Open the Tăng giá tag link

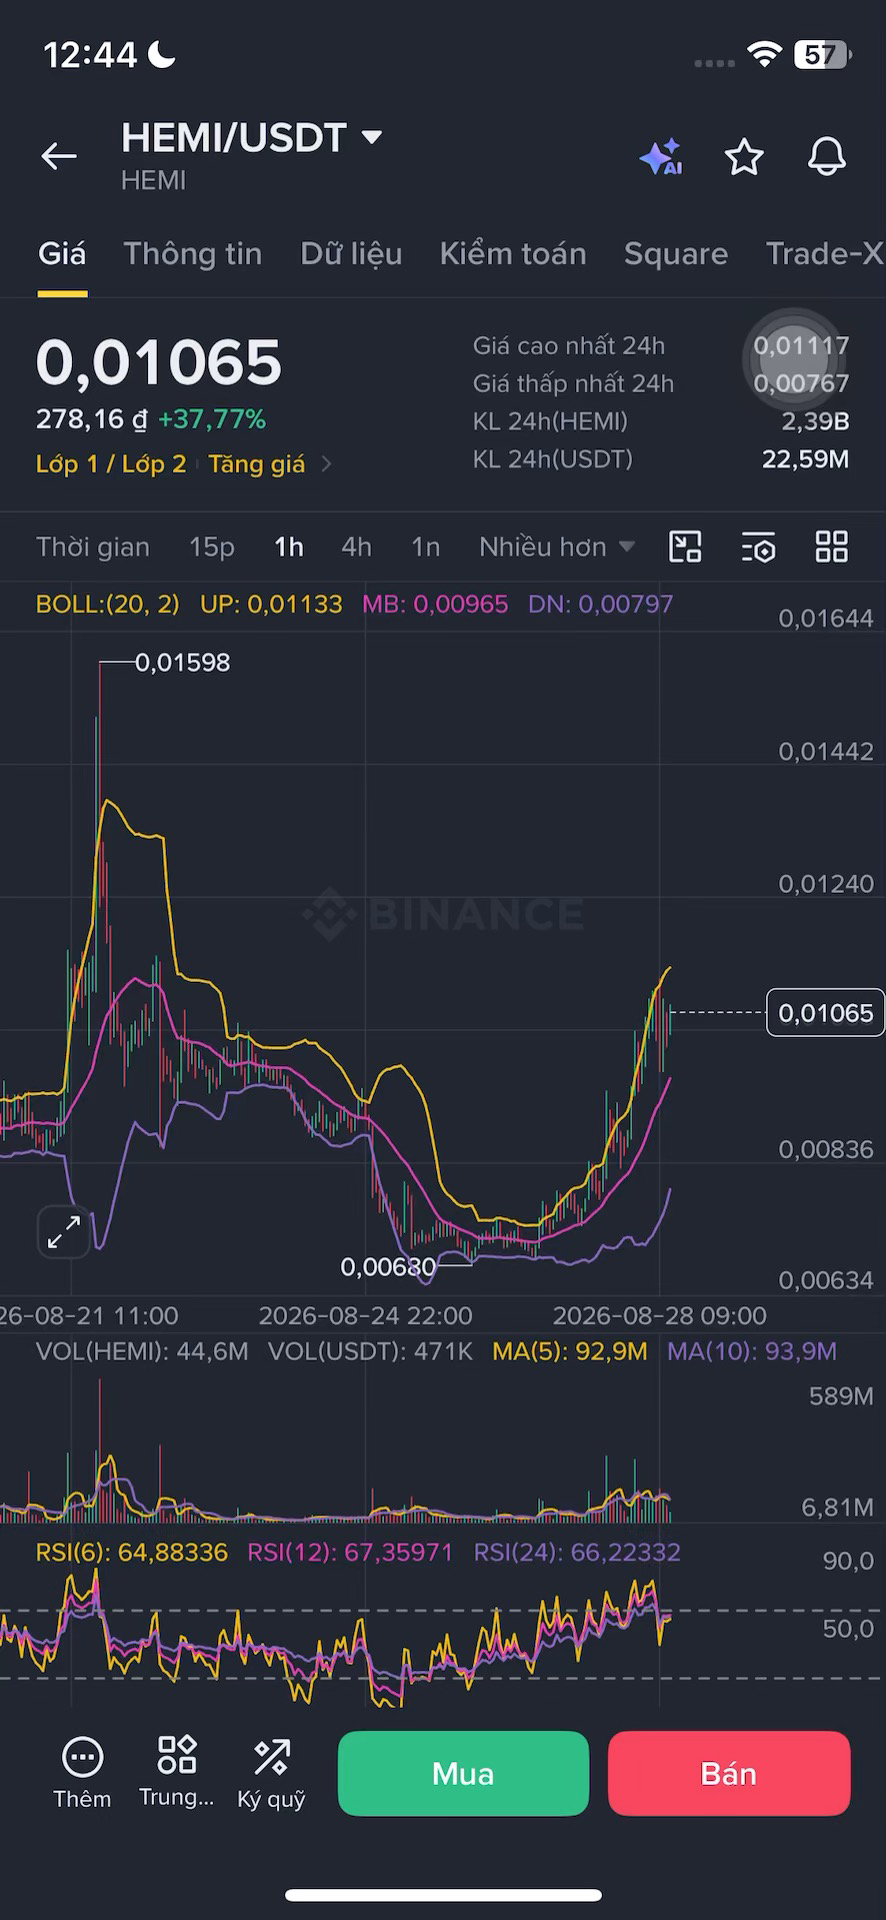coord(256,464)
